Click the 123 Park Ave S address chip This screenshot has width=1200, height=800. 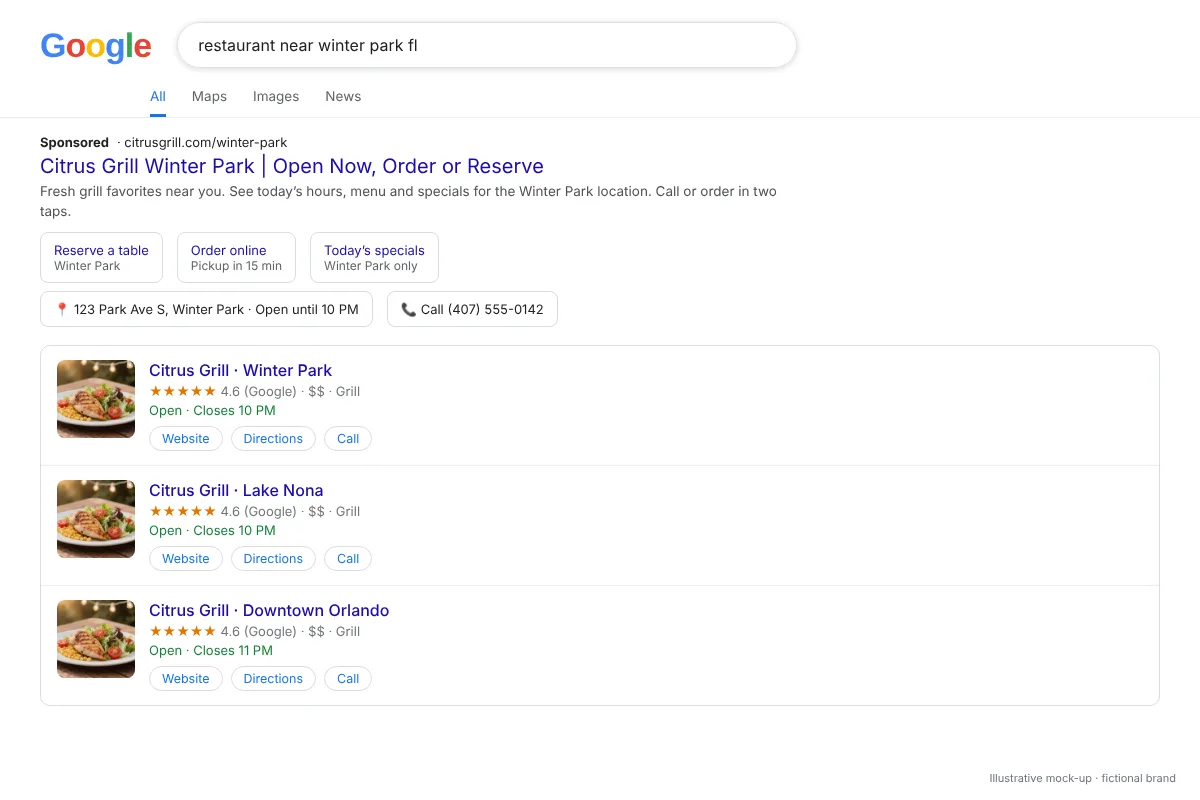[206, 309]
